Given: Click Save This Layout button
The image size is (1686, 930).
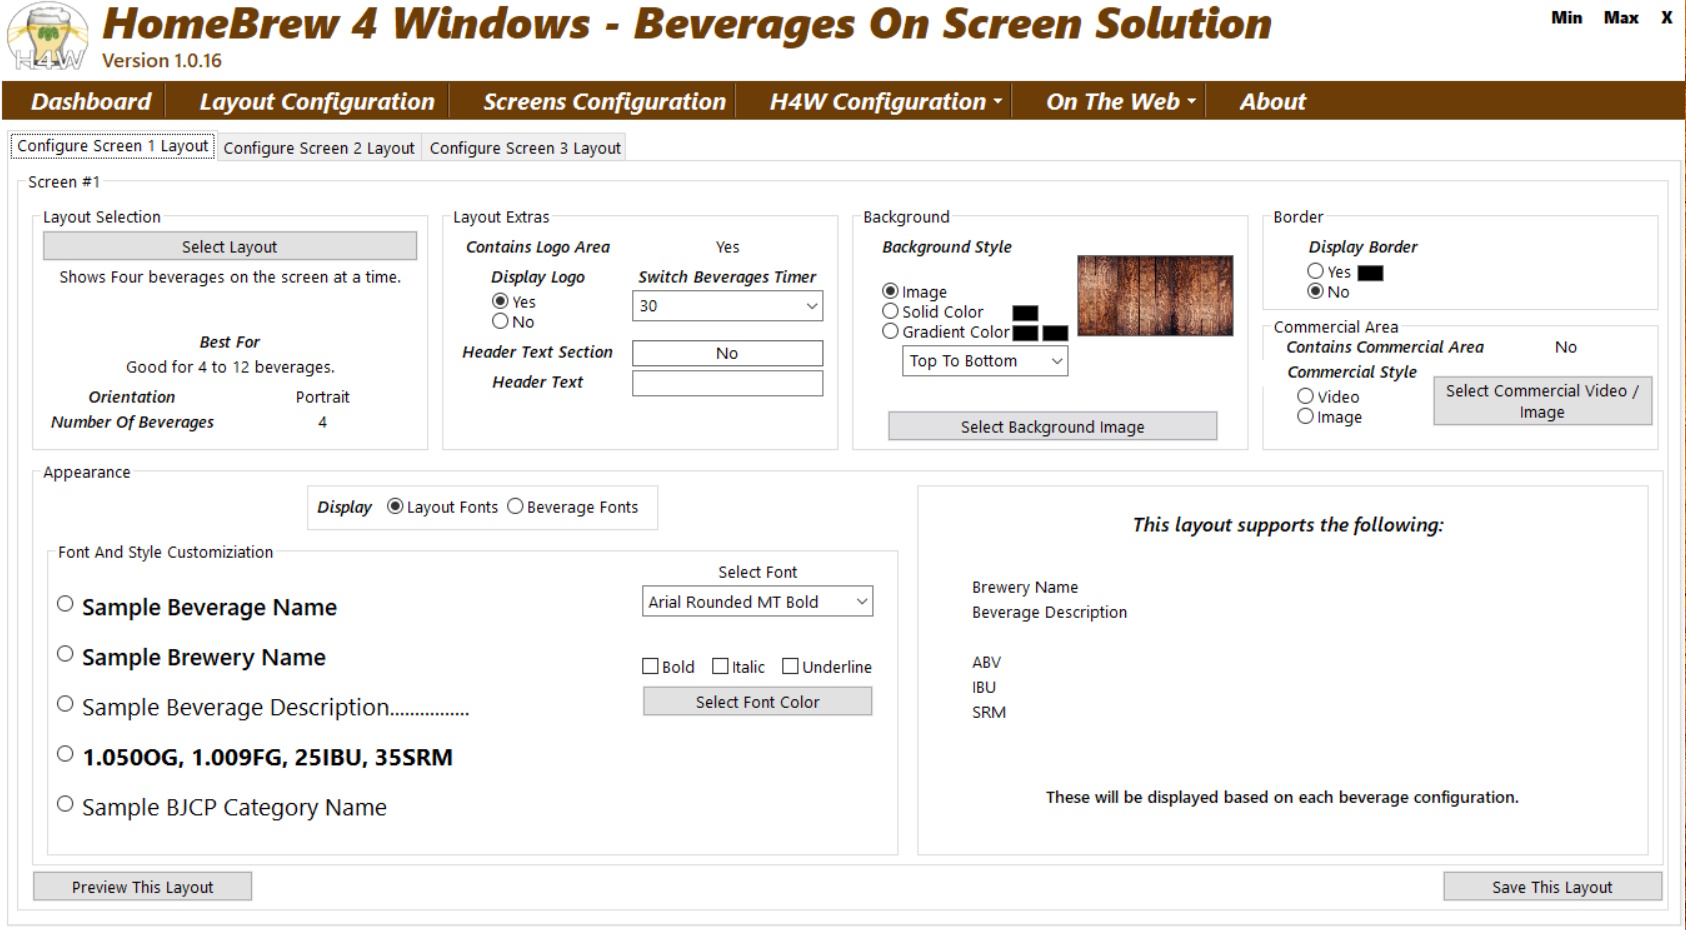Looking at the screenshot, I should coord(1552,886).
